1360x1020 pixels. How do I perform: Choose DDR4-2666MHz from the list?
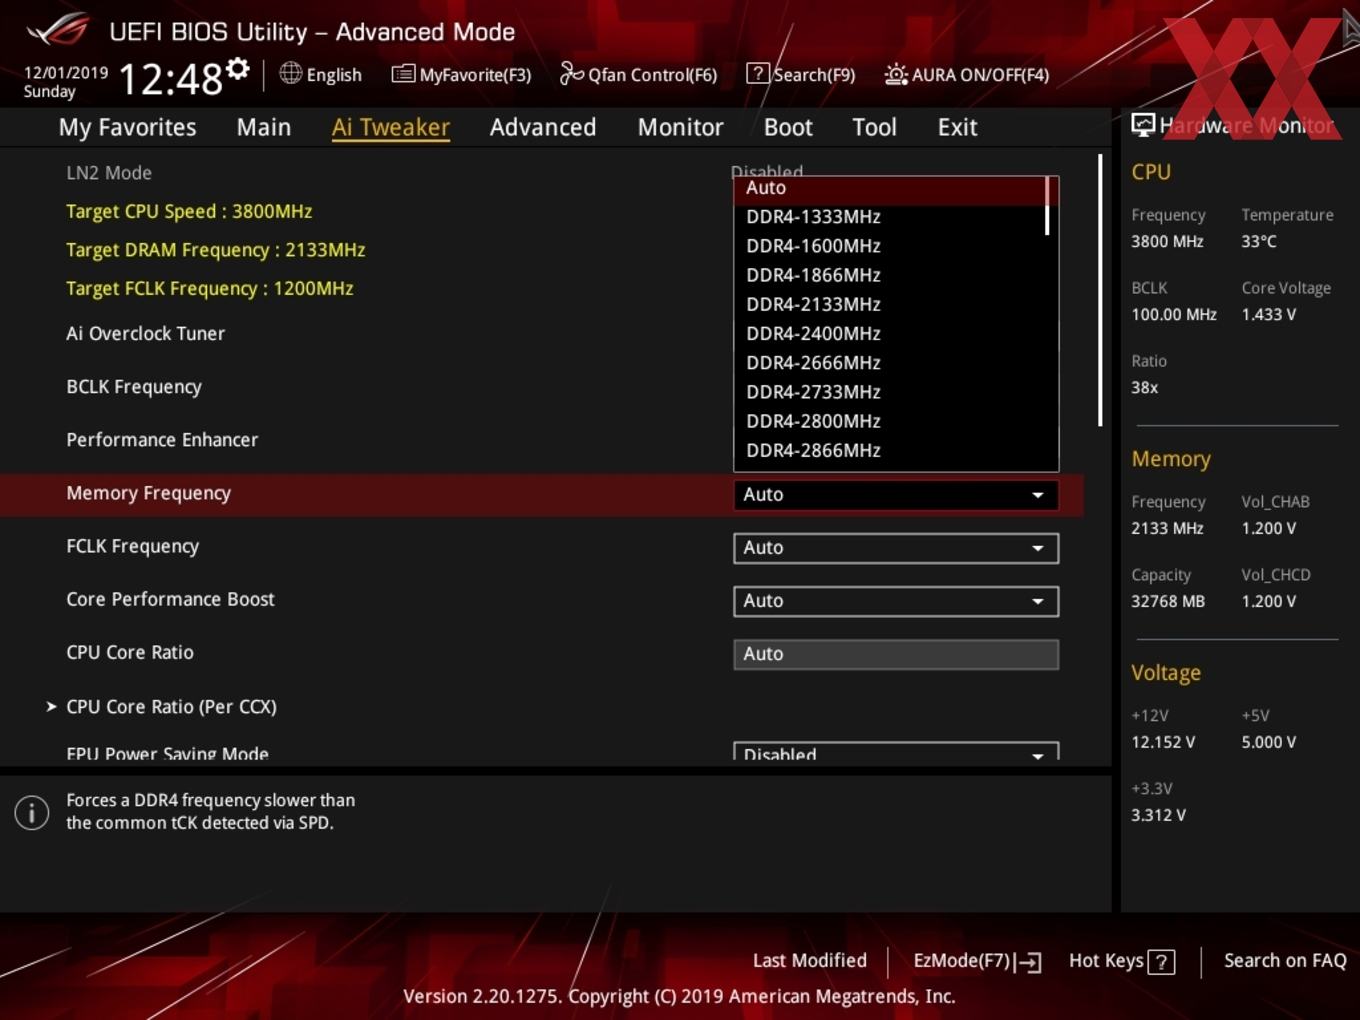[890, 363]
